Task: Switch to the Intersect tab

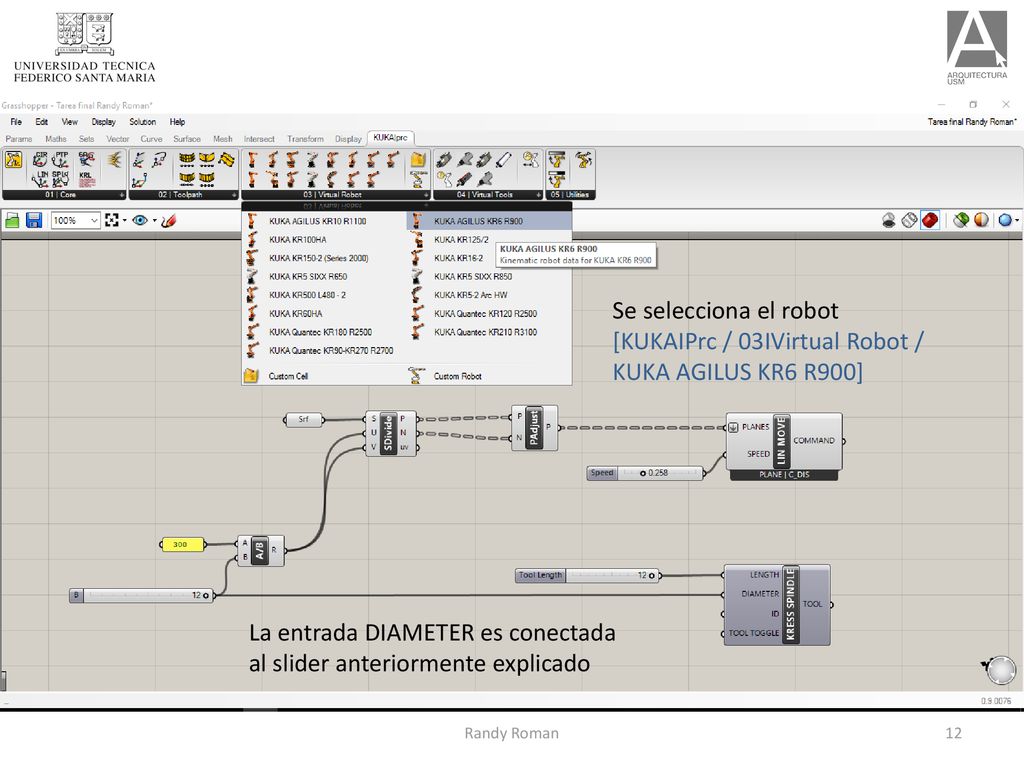Action: 259,139
